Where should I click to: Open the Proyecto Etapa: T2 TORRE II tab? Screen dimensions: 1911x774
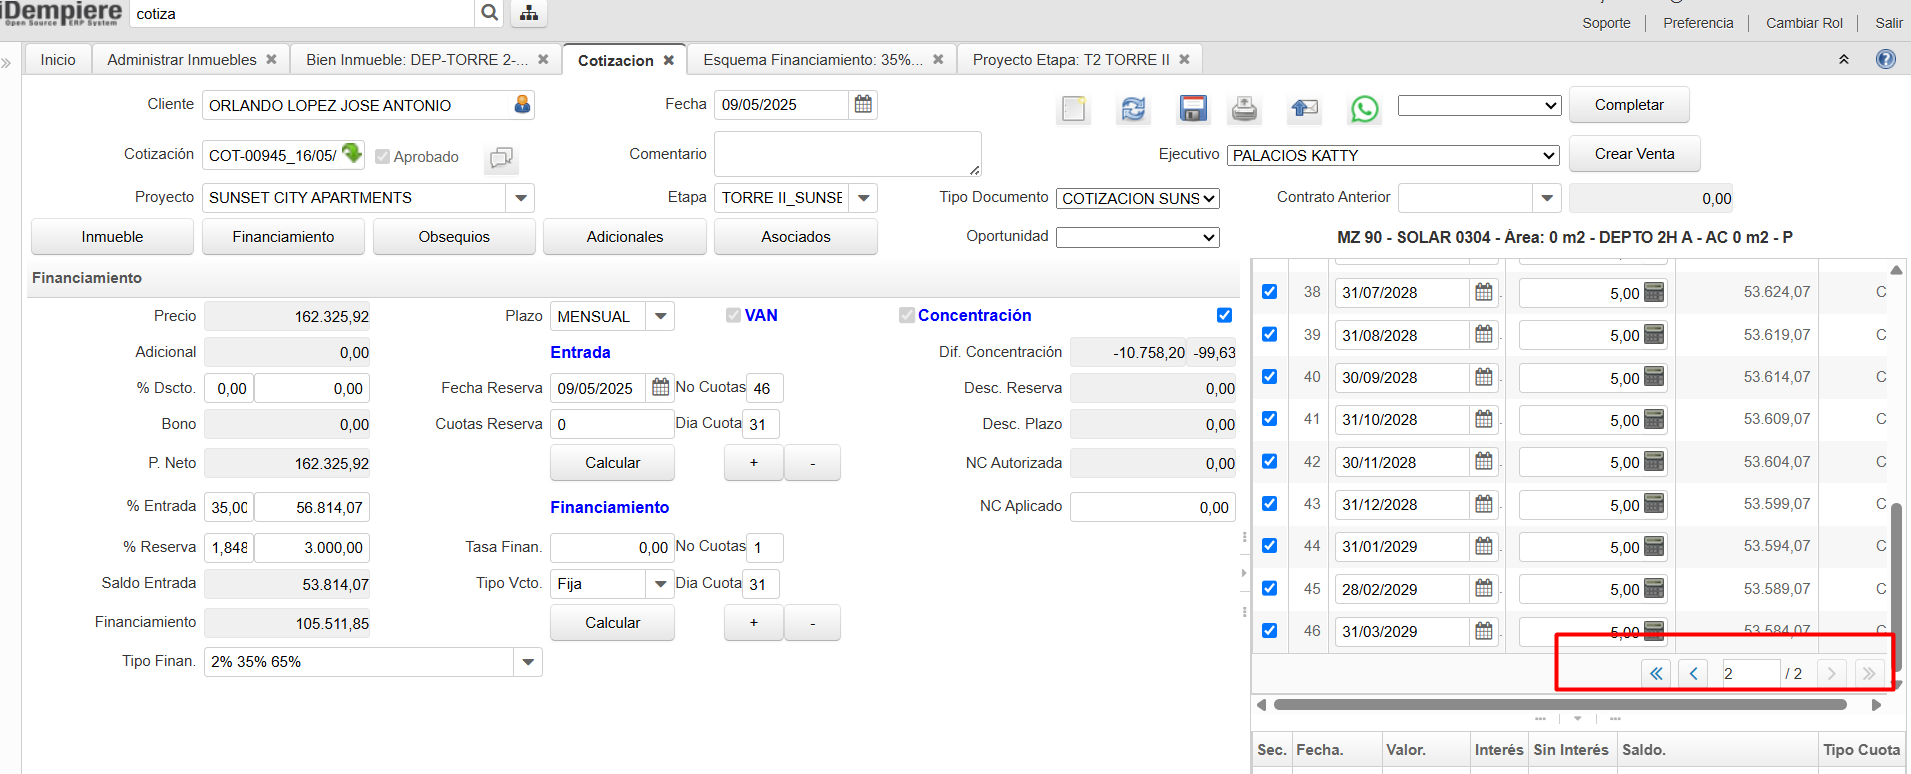click(1070, 60)
